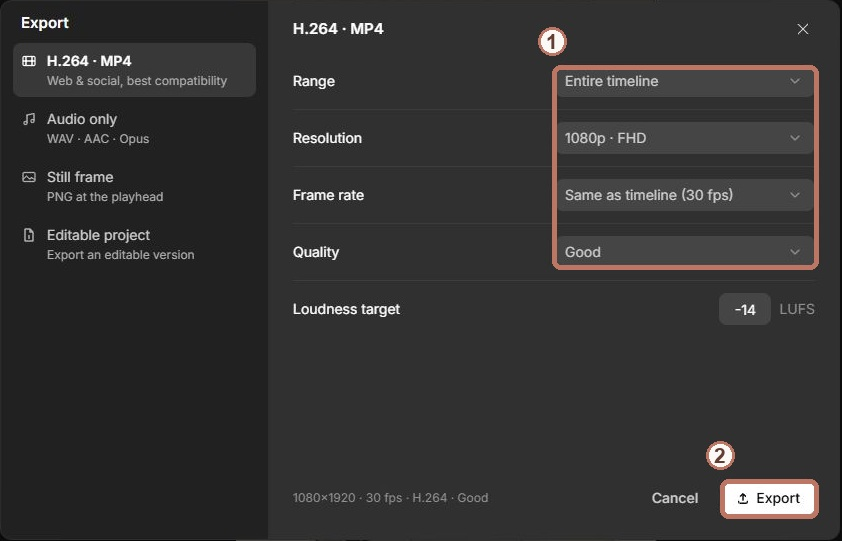This screenshot has width=842, height=541.
Task: Click the 'WAV · AAC · Opus' subtitle
Action: coord(98,139)
